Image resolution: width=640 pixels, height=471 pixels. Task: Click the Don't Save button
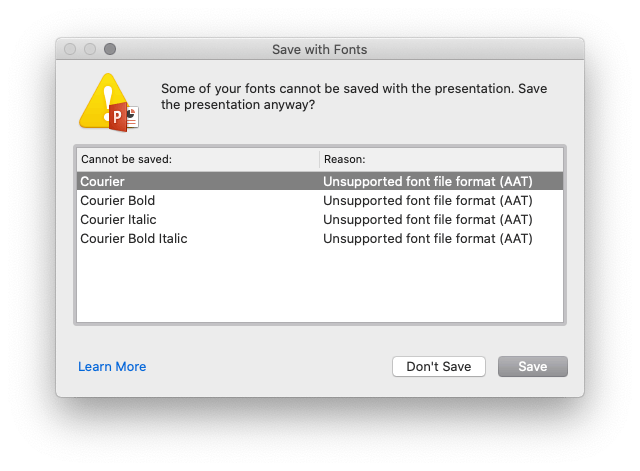tap(438, 367)
